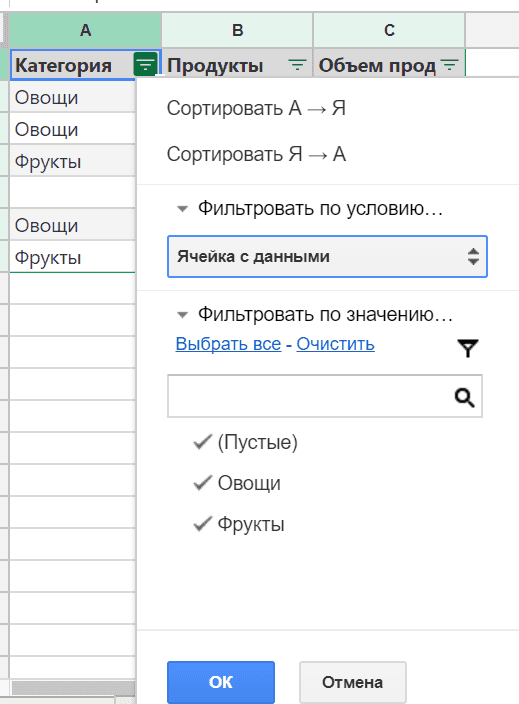This screenshot has height=704, width=519.
Task: Click the Выбрать все link
Action: tap(228, 344)
